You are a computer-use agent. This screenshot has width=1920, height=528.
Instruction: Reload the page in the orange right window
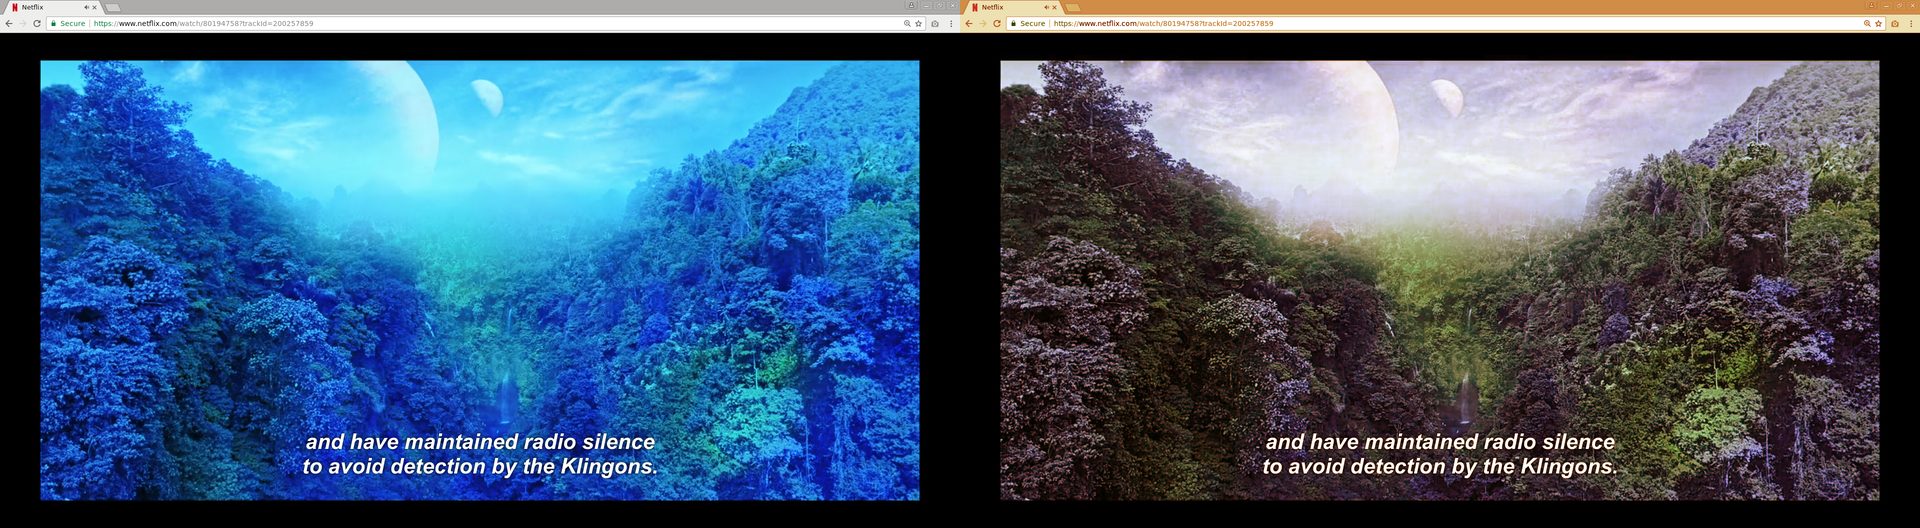tap(997, 23)
